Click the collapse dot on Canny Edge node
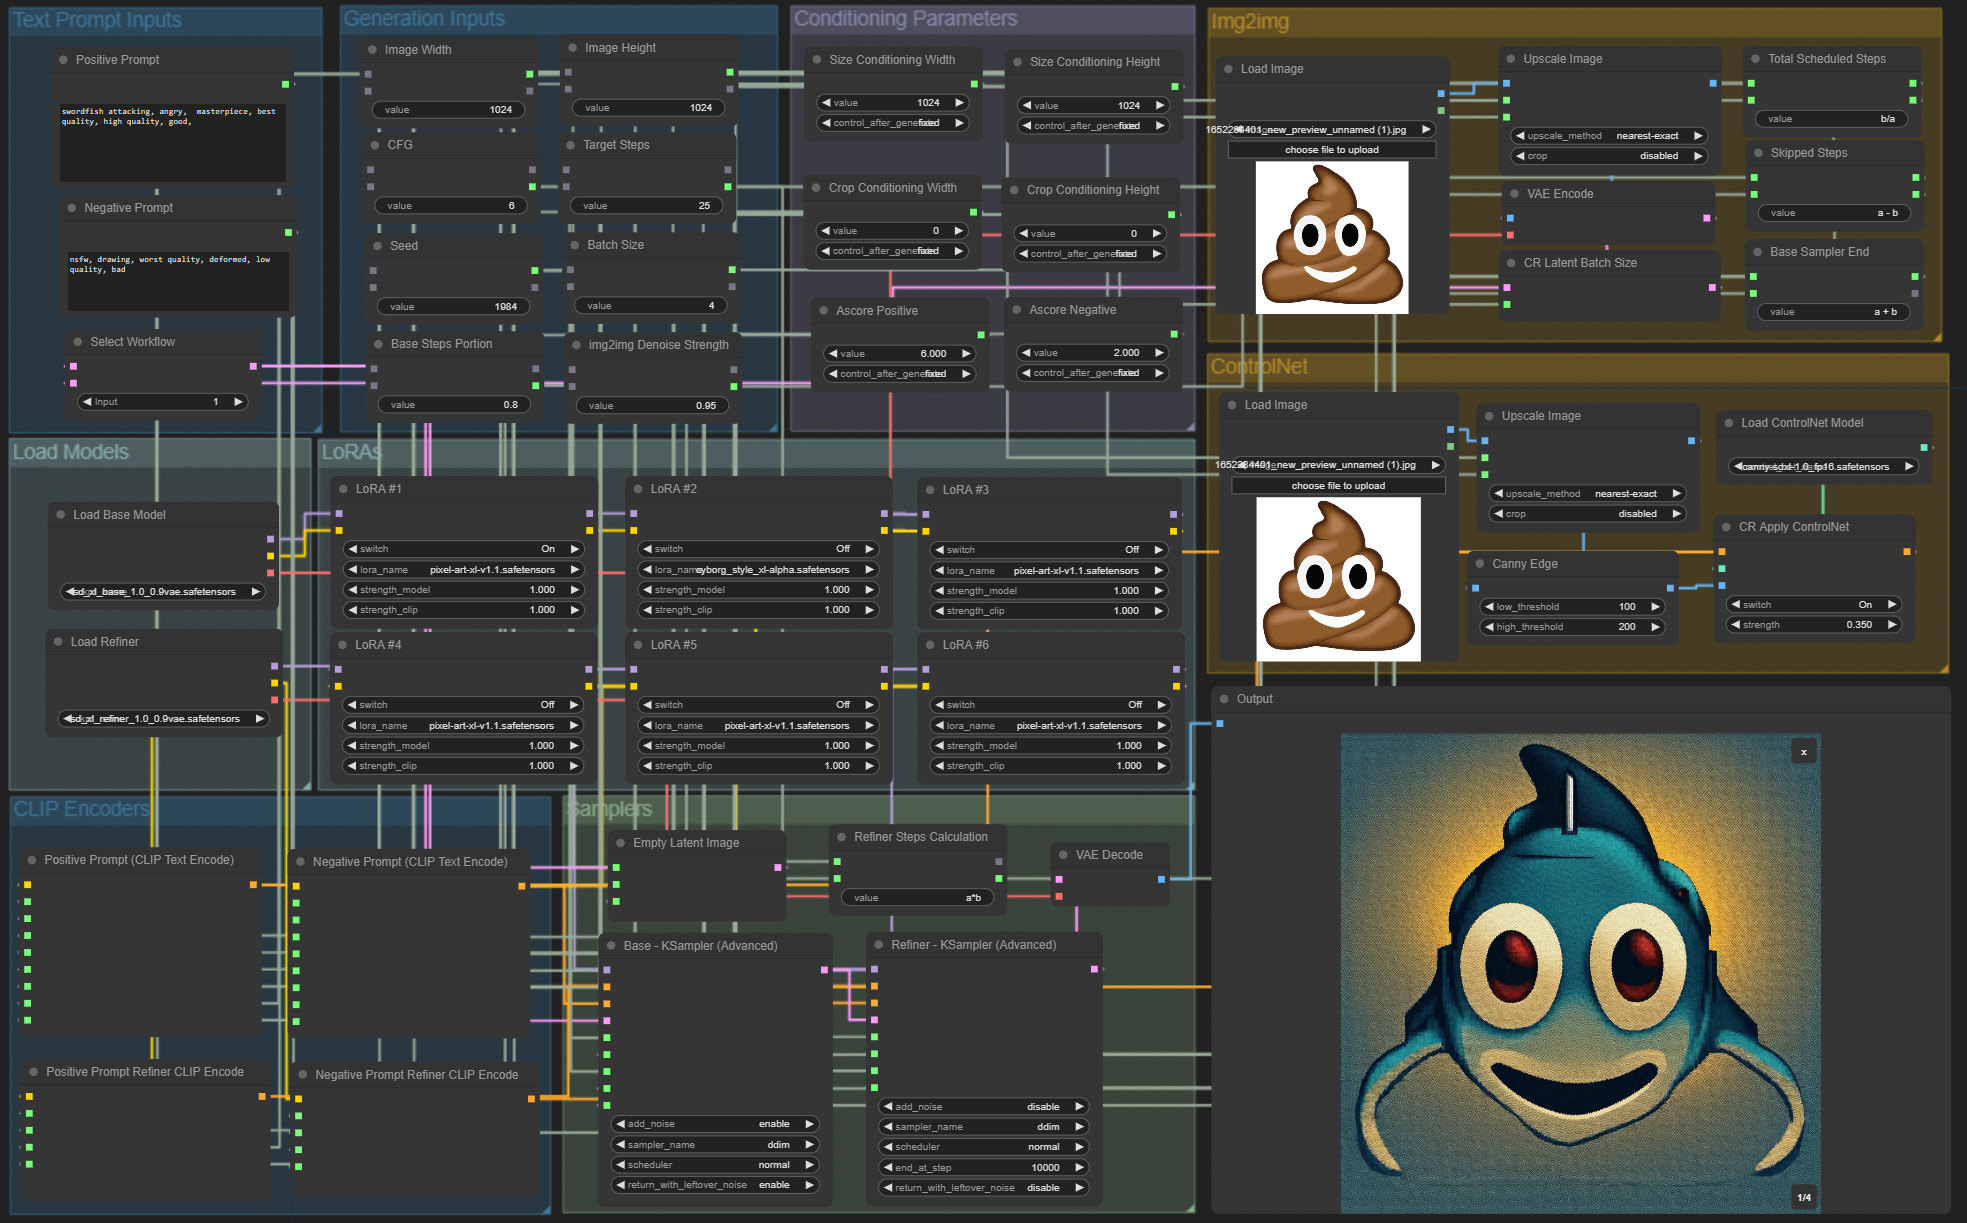This screenshot has width=1967, height=1223. (1479, 564)
